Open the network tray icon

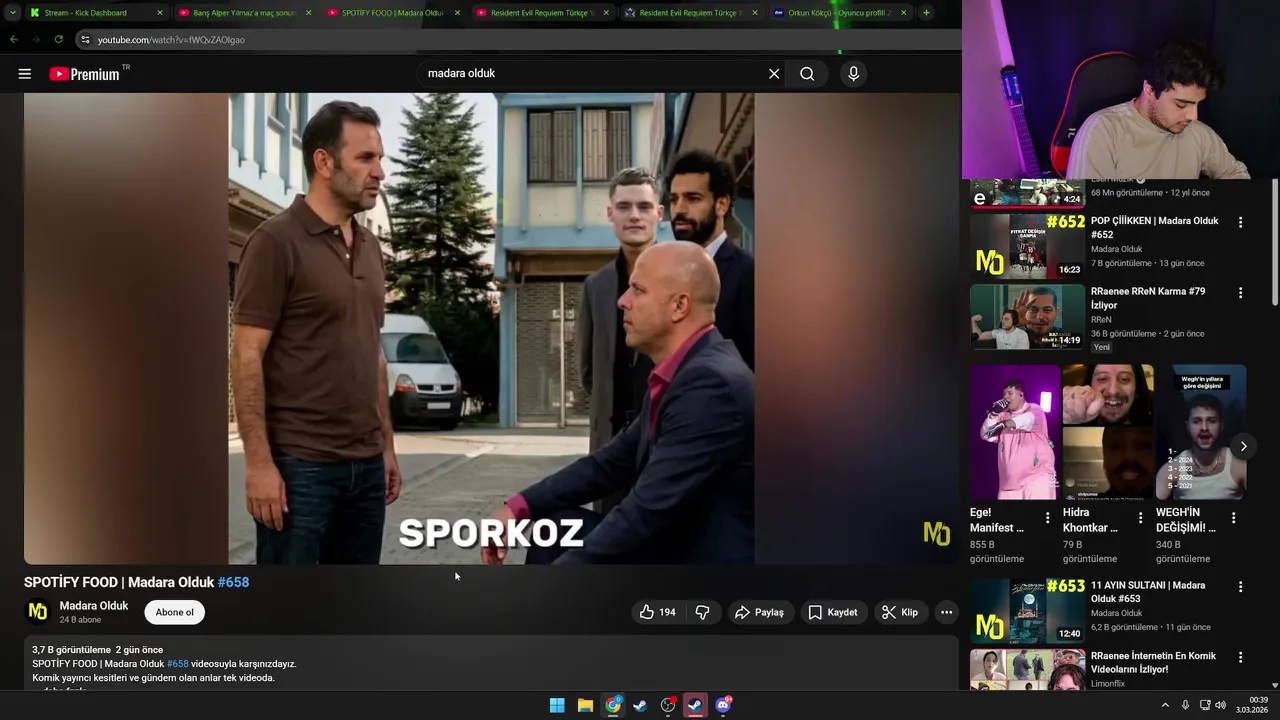pyautogui.click(x=1205, y=705)
